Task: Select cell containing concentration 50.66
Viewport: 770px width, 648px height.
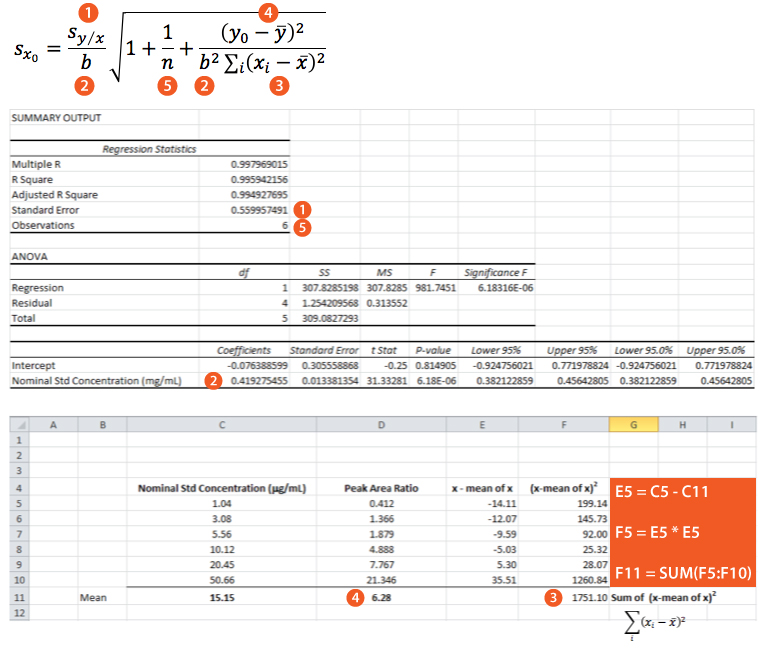Action: pos(223,579)
